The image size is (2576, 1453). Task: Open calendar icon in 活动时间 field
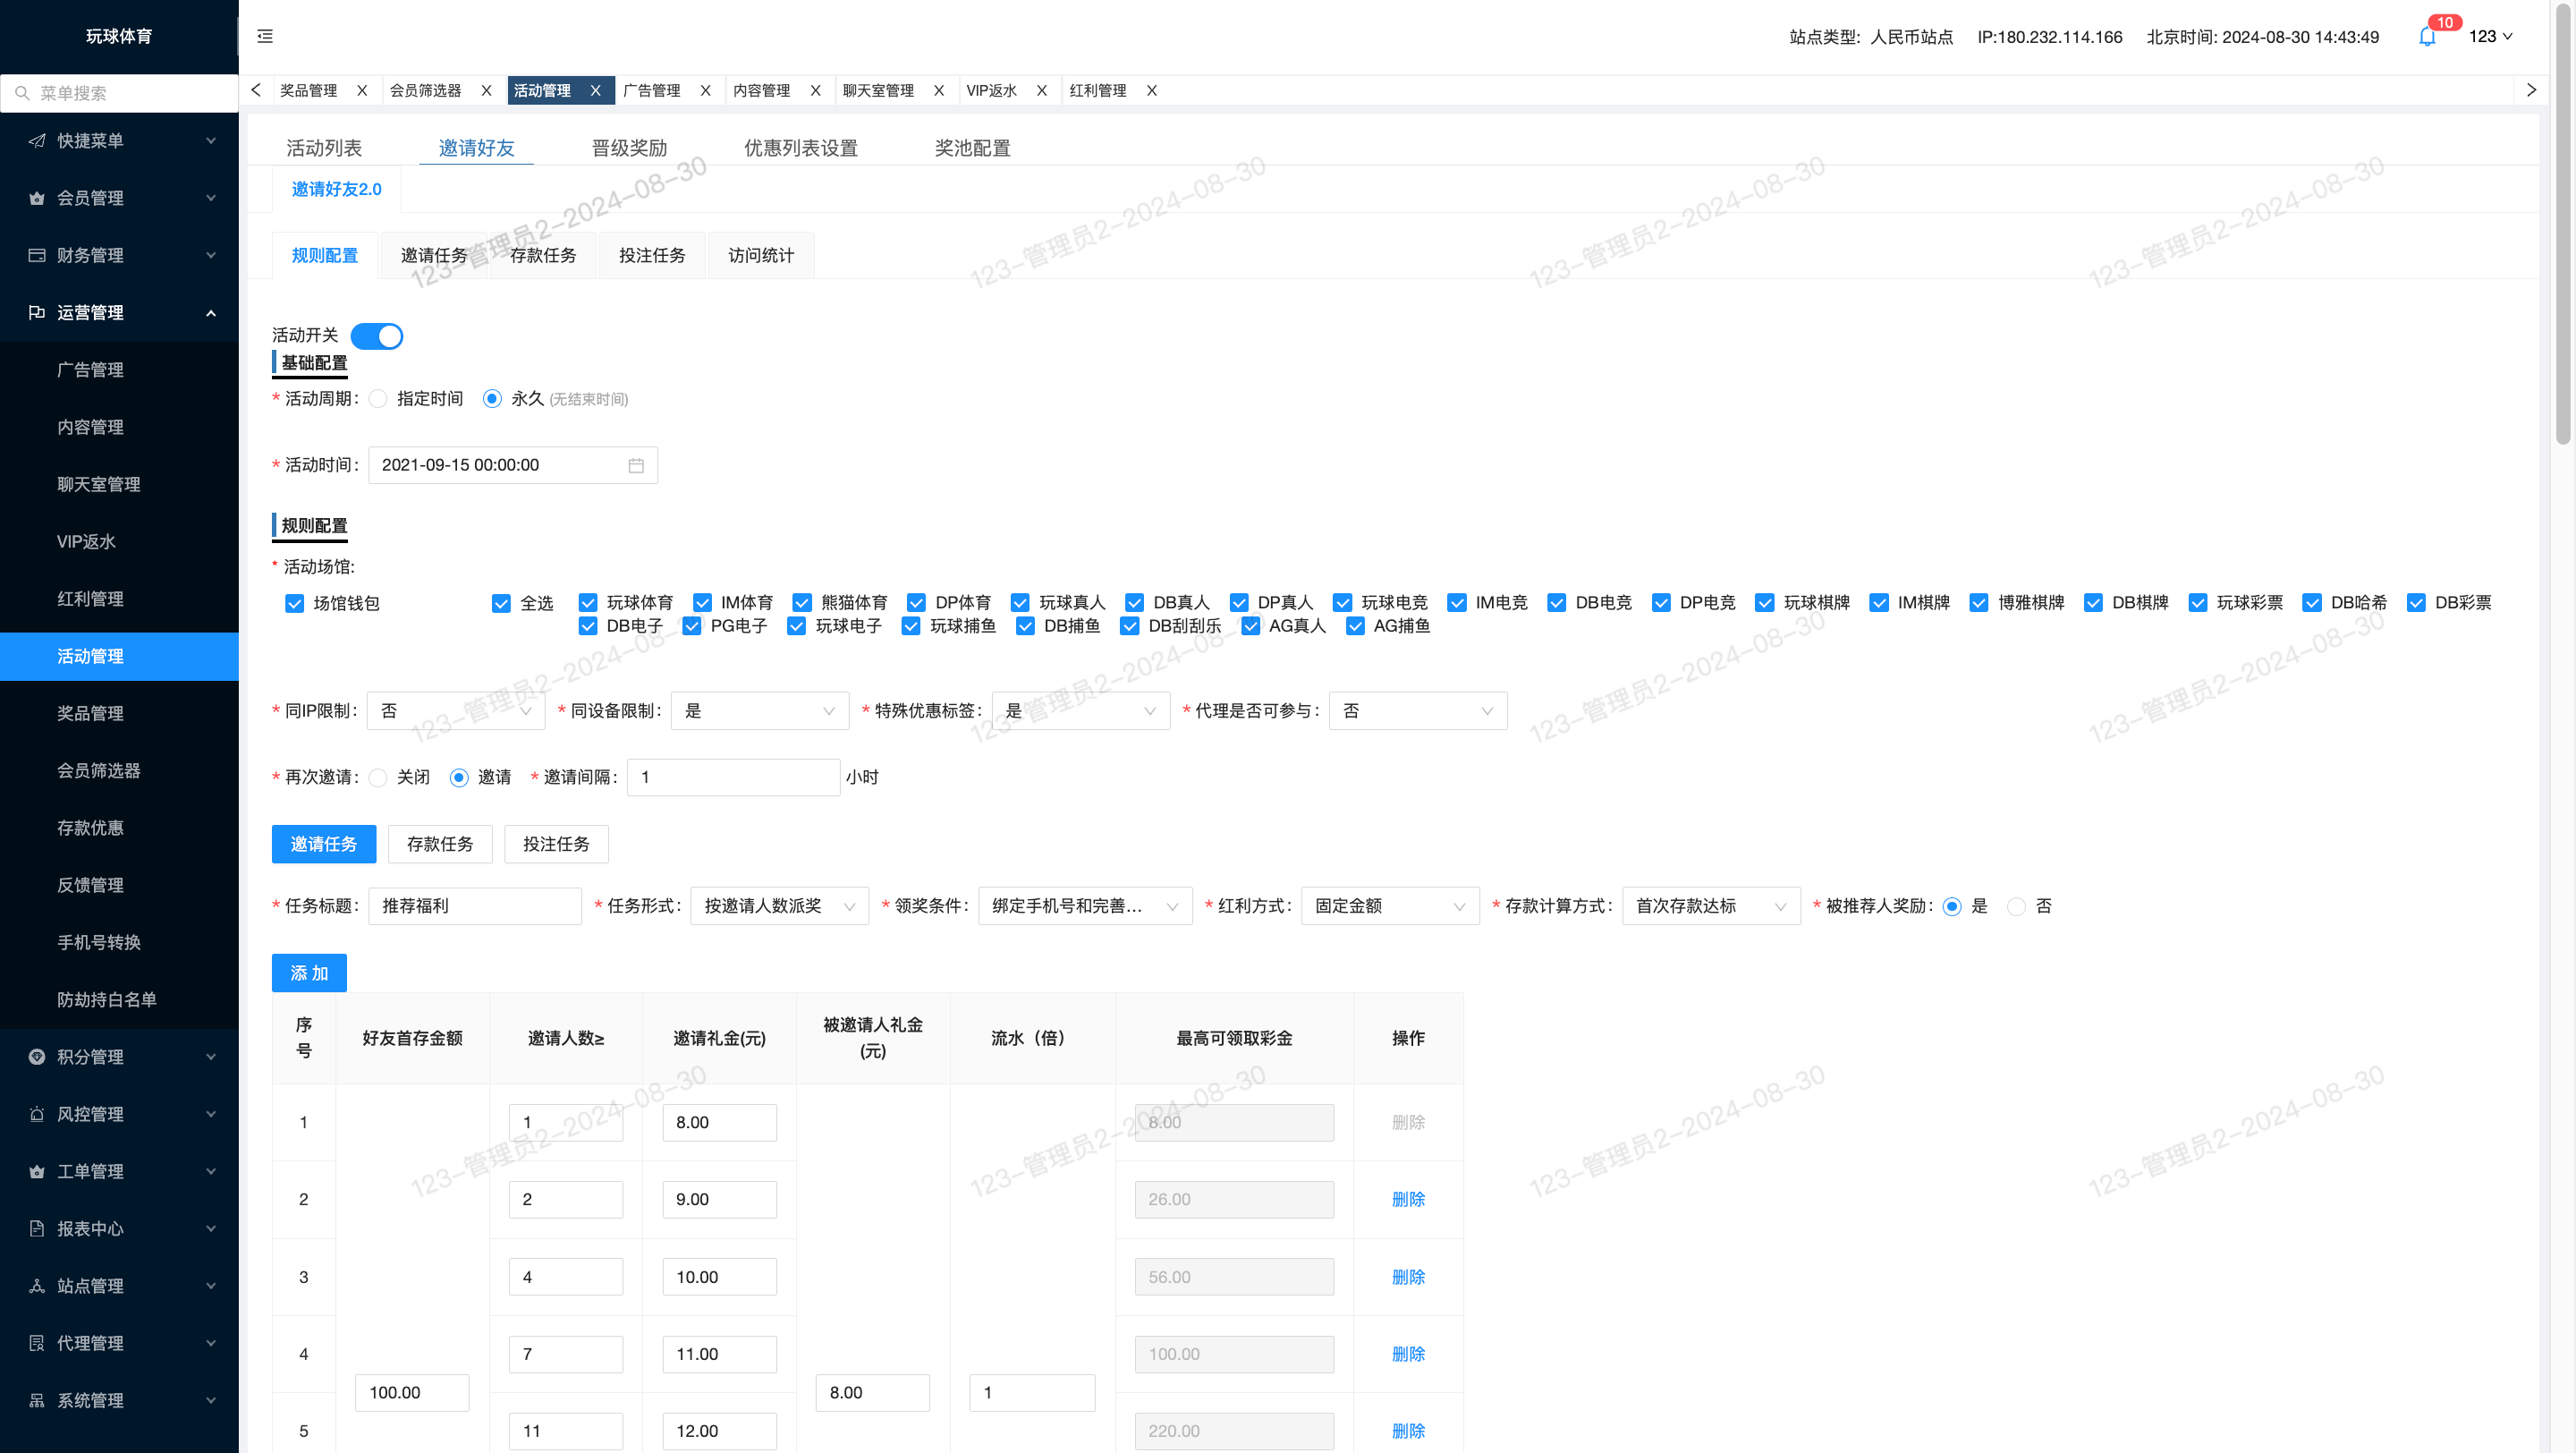[x=636, y=465]
